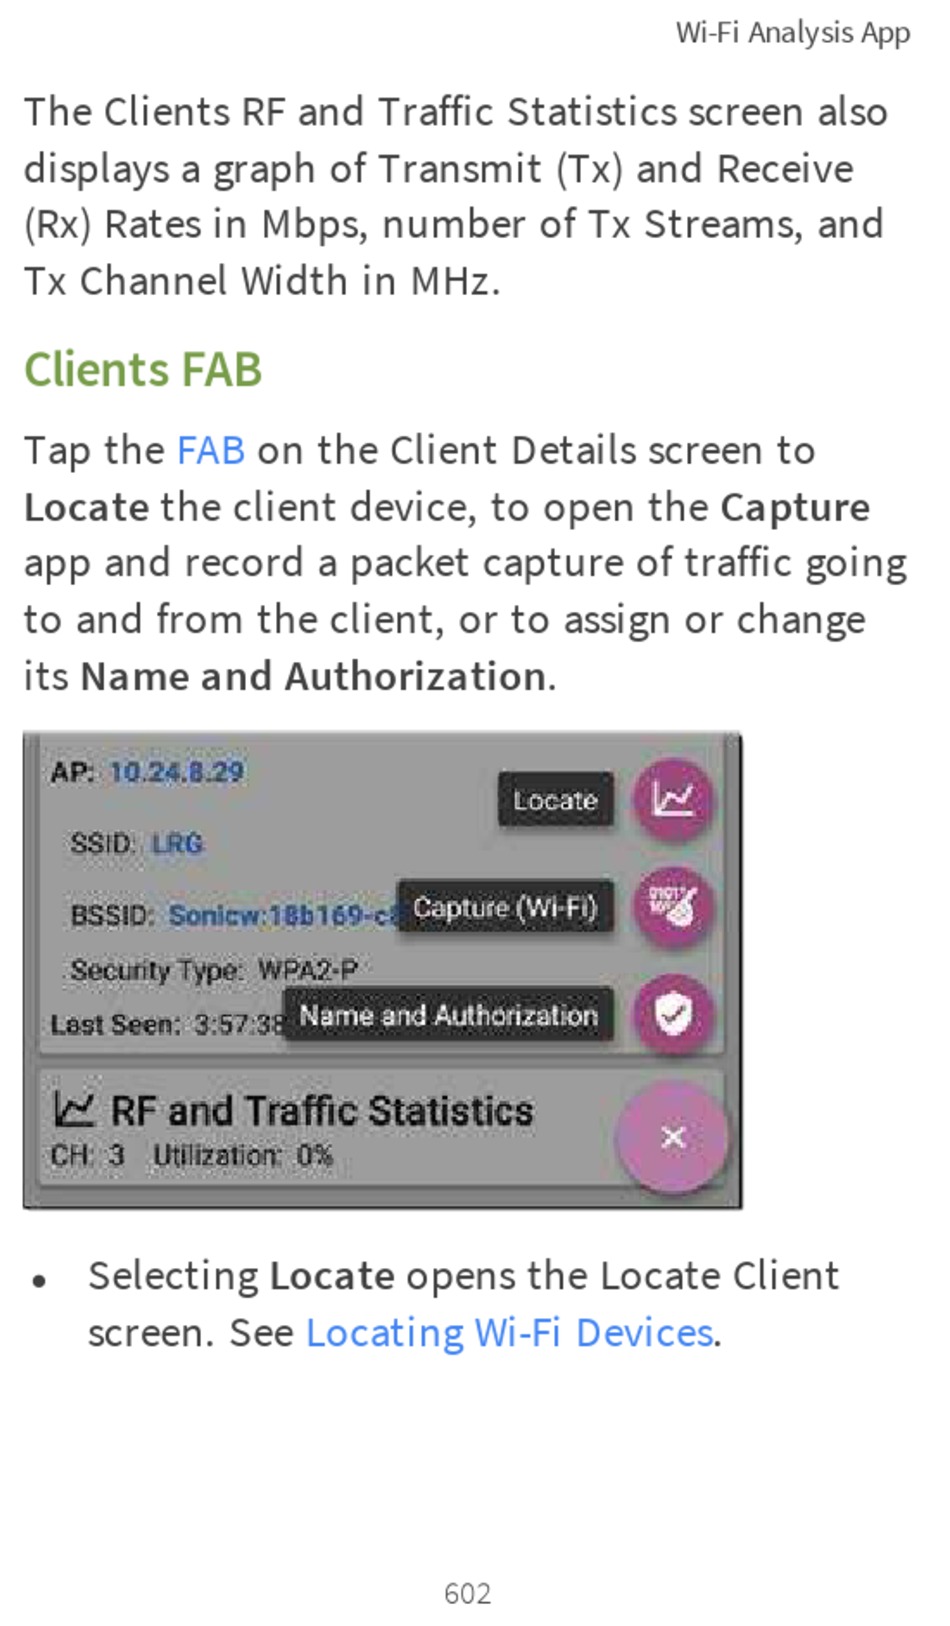Tap the Locate chart icon button
Screen dimensions: 950x1626
pyautogui.click(x=673, y=799)
